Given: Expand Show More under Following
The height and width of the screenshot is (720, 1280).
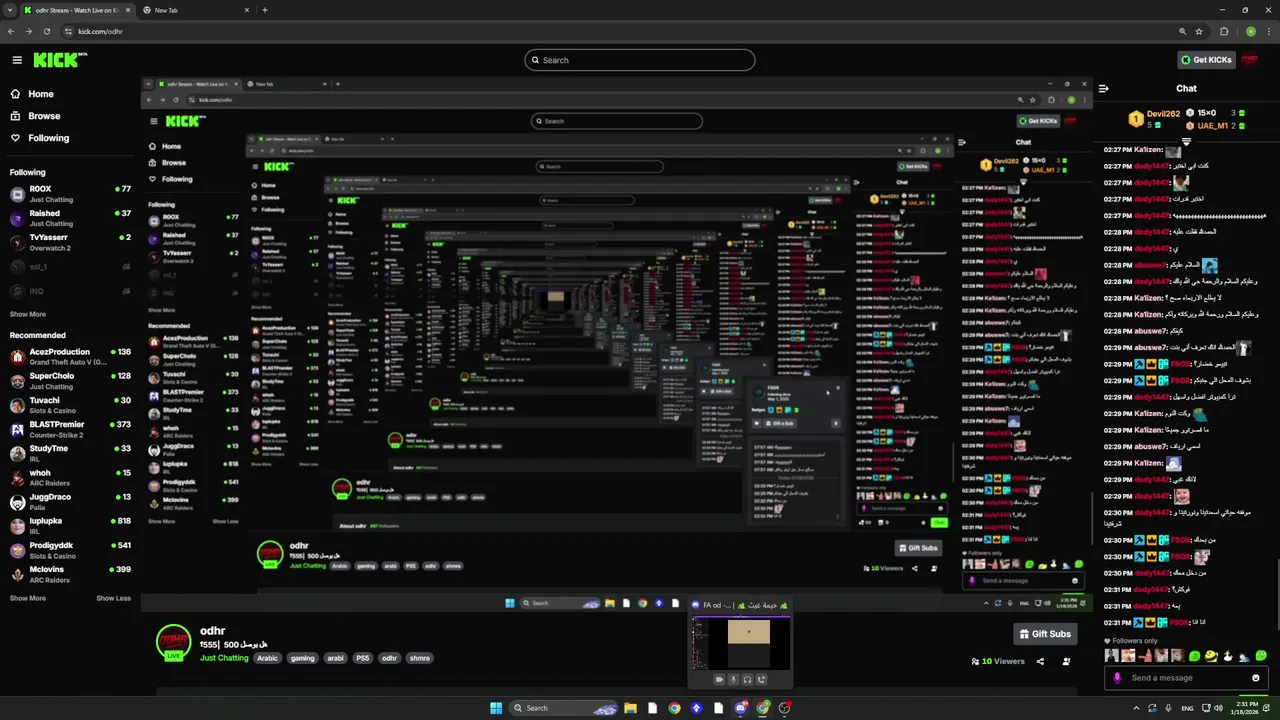Looking at the screenshot, I should click(28, 314).
